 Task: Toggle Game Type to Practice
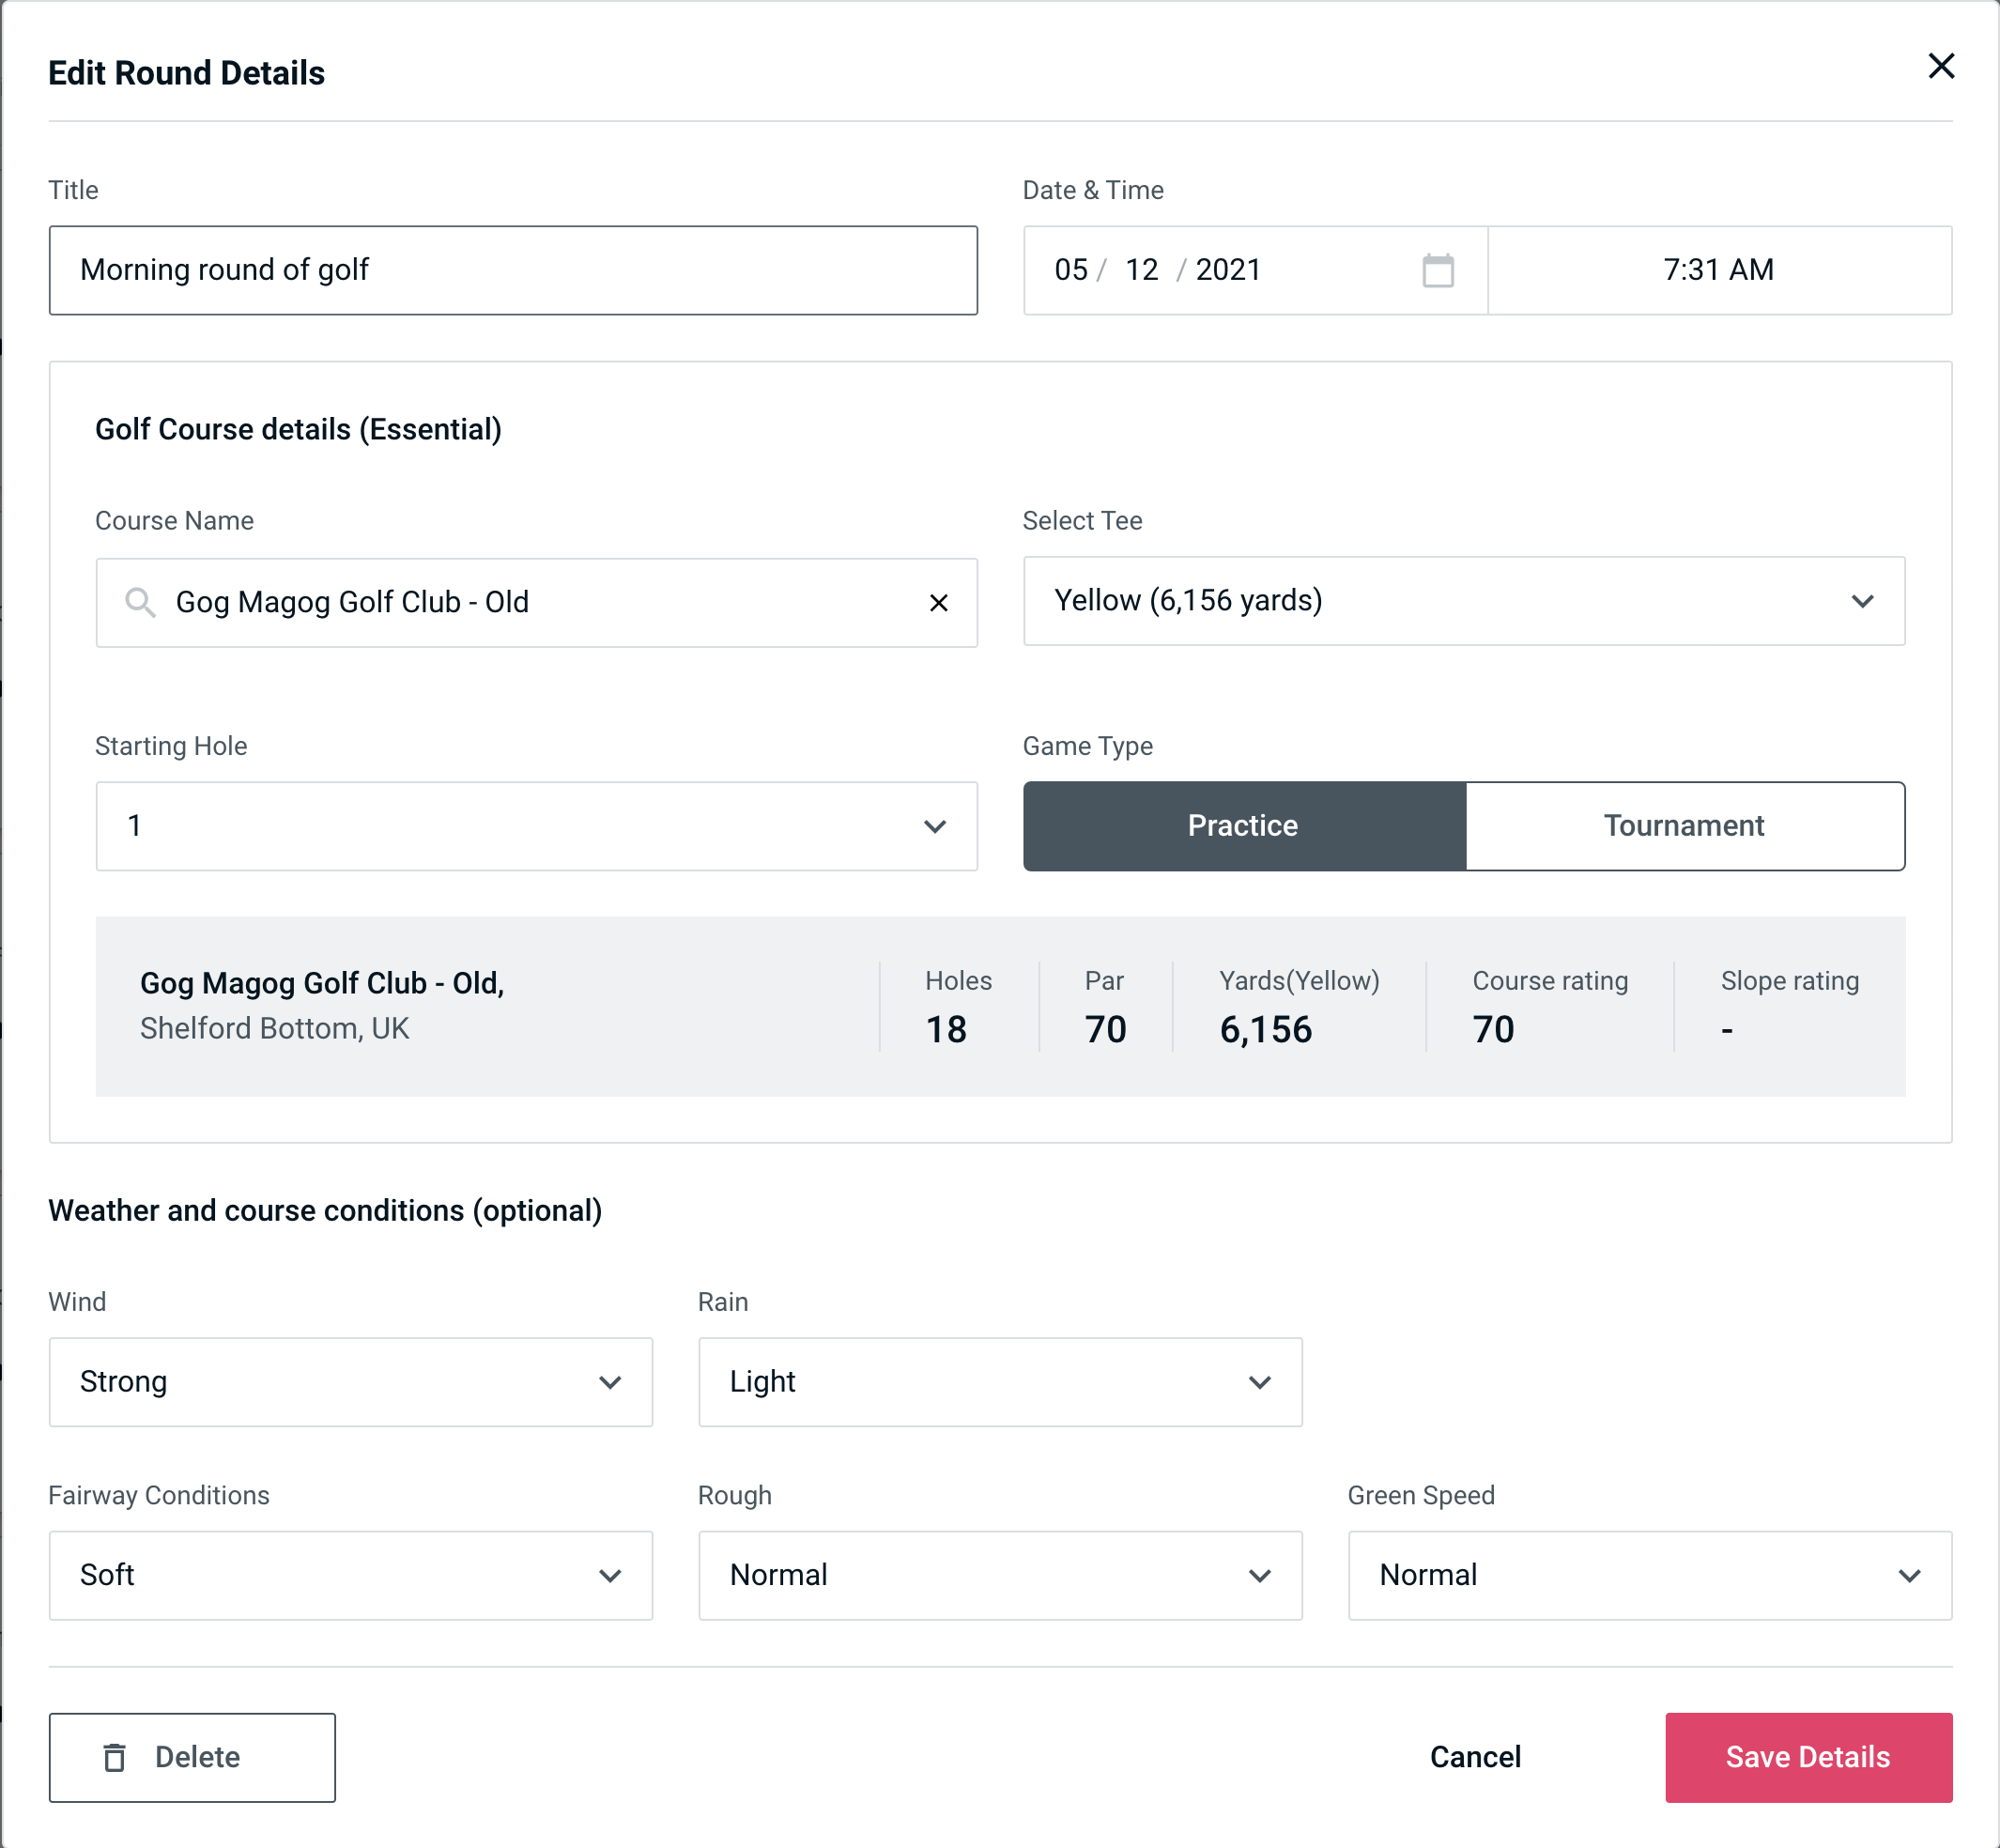[x=1242, y=825]
